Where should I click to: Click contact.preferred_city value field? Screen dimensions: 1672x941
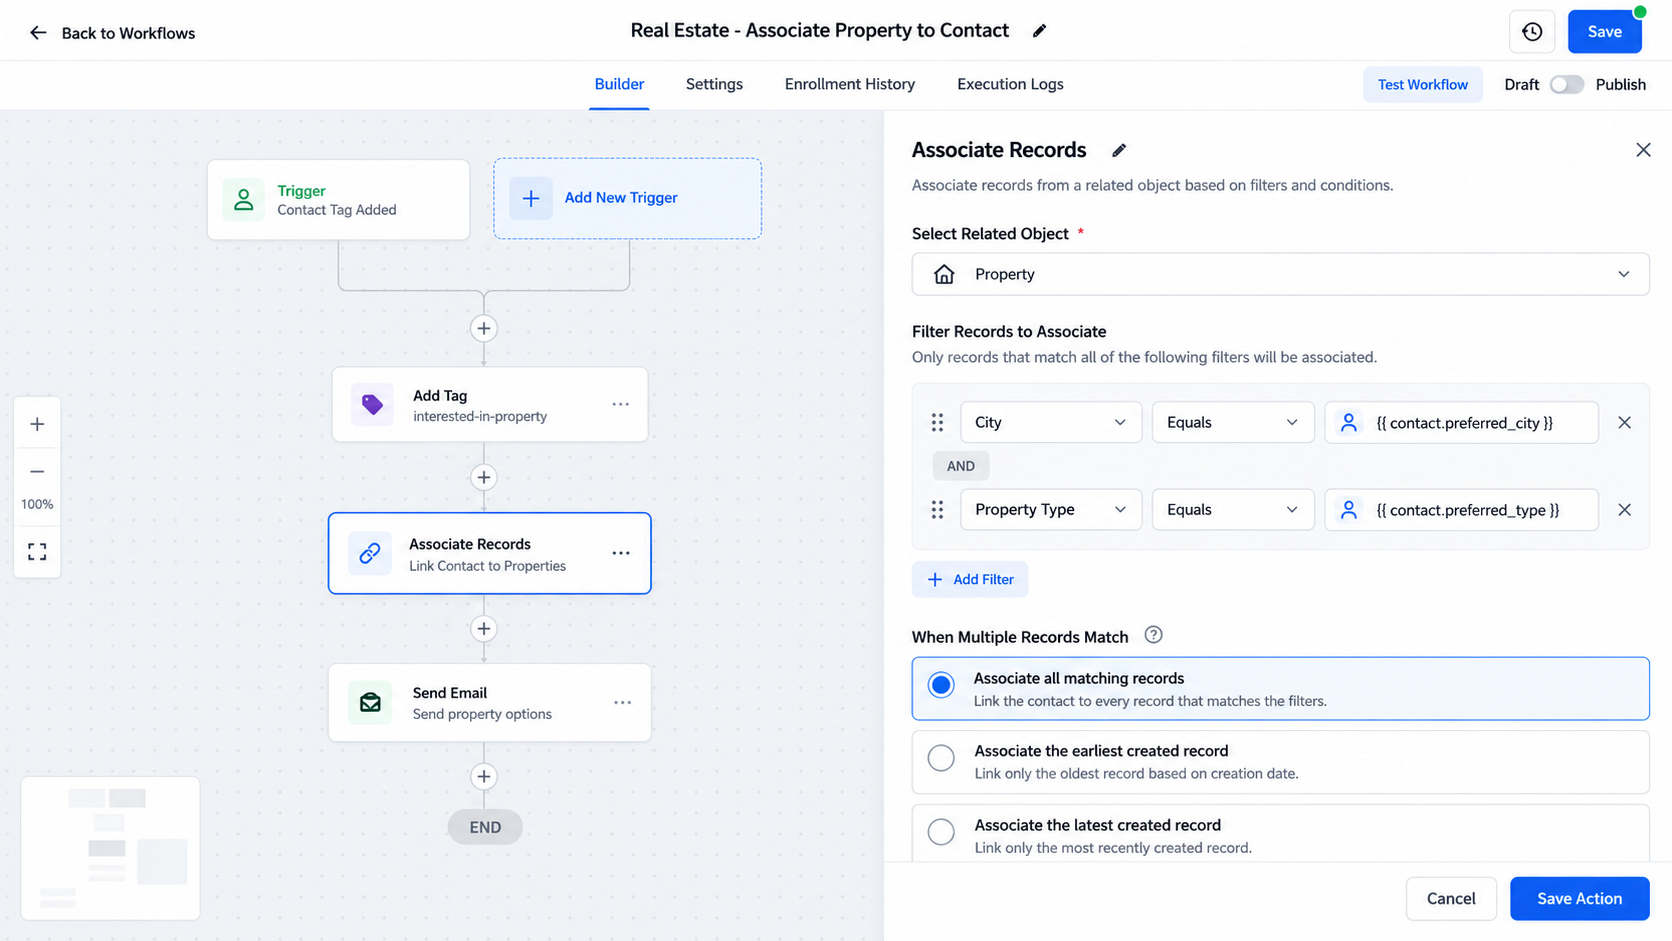[x=1461, y=422]
